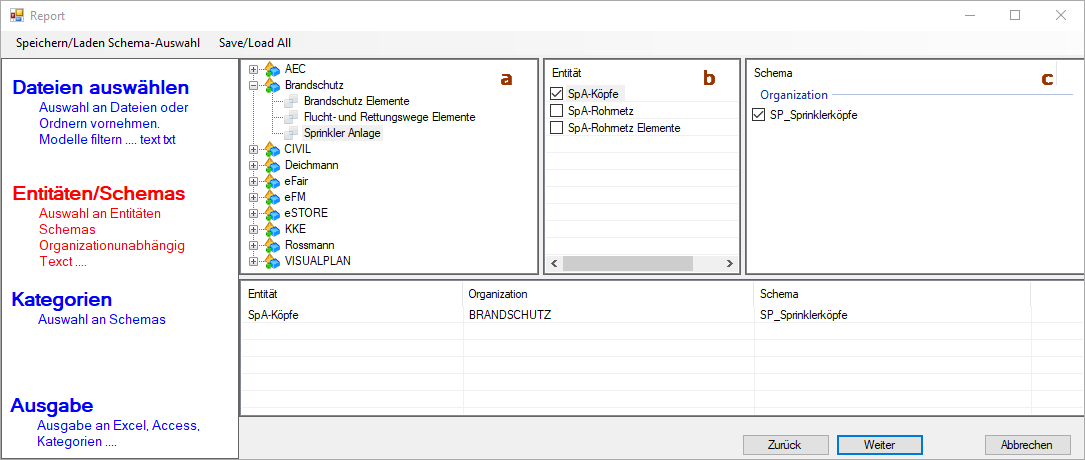The image size is (1085, 460).
Task: Click the AEC organization icon
Action: [x=272, y=69]
